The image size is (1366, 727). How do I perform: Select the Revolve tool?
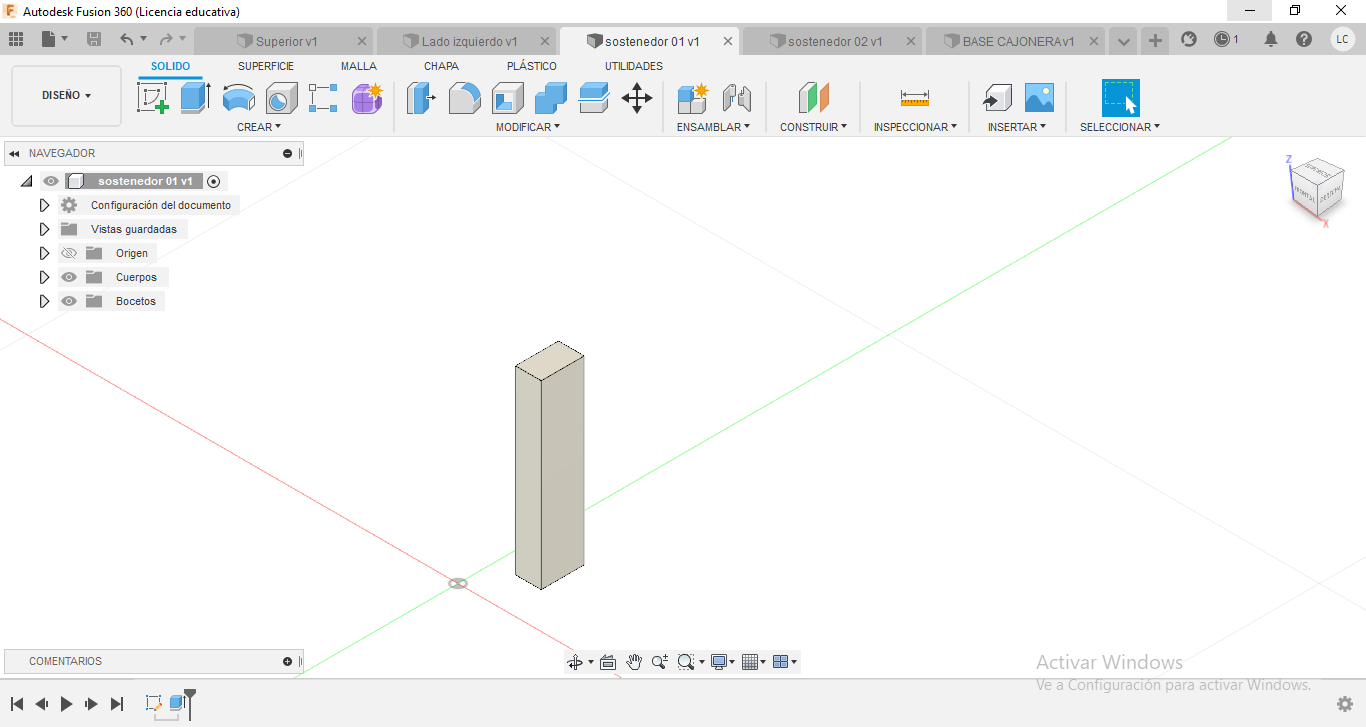pyautogui.click(x=238, y=98)
